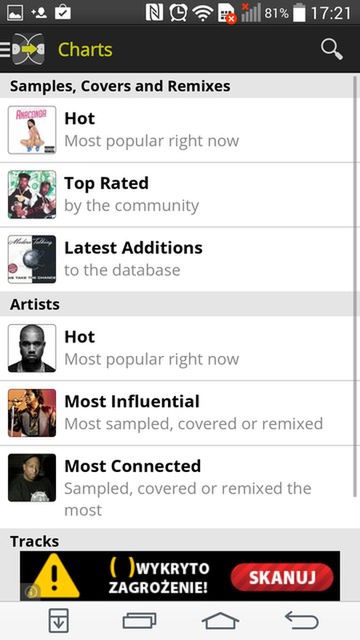Screen dimensions: 360x640
Task: Open the recent apps navigation button
Action: (139, 621)
